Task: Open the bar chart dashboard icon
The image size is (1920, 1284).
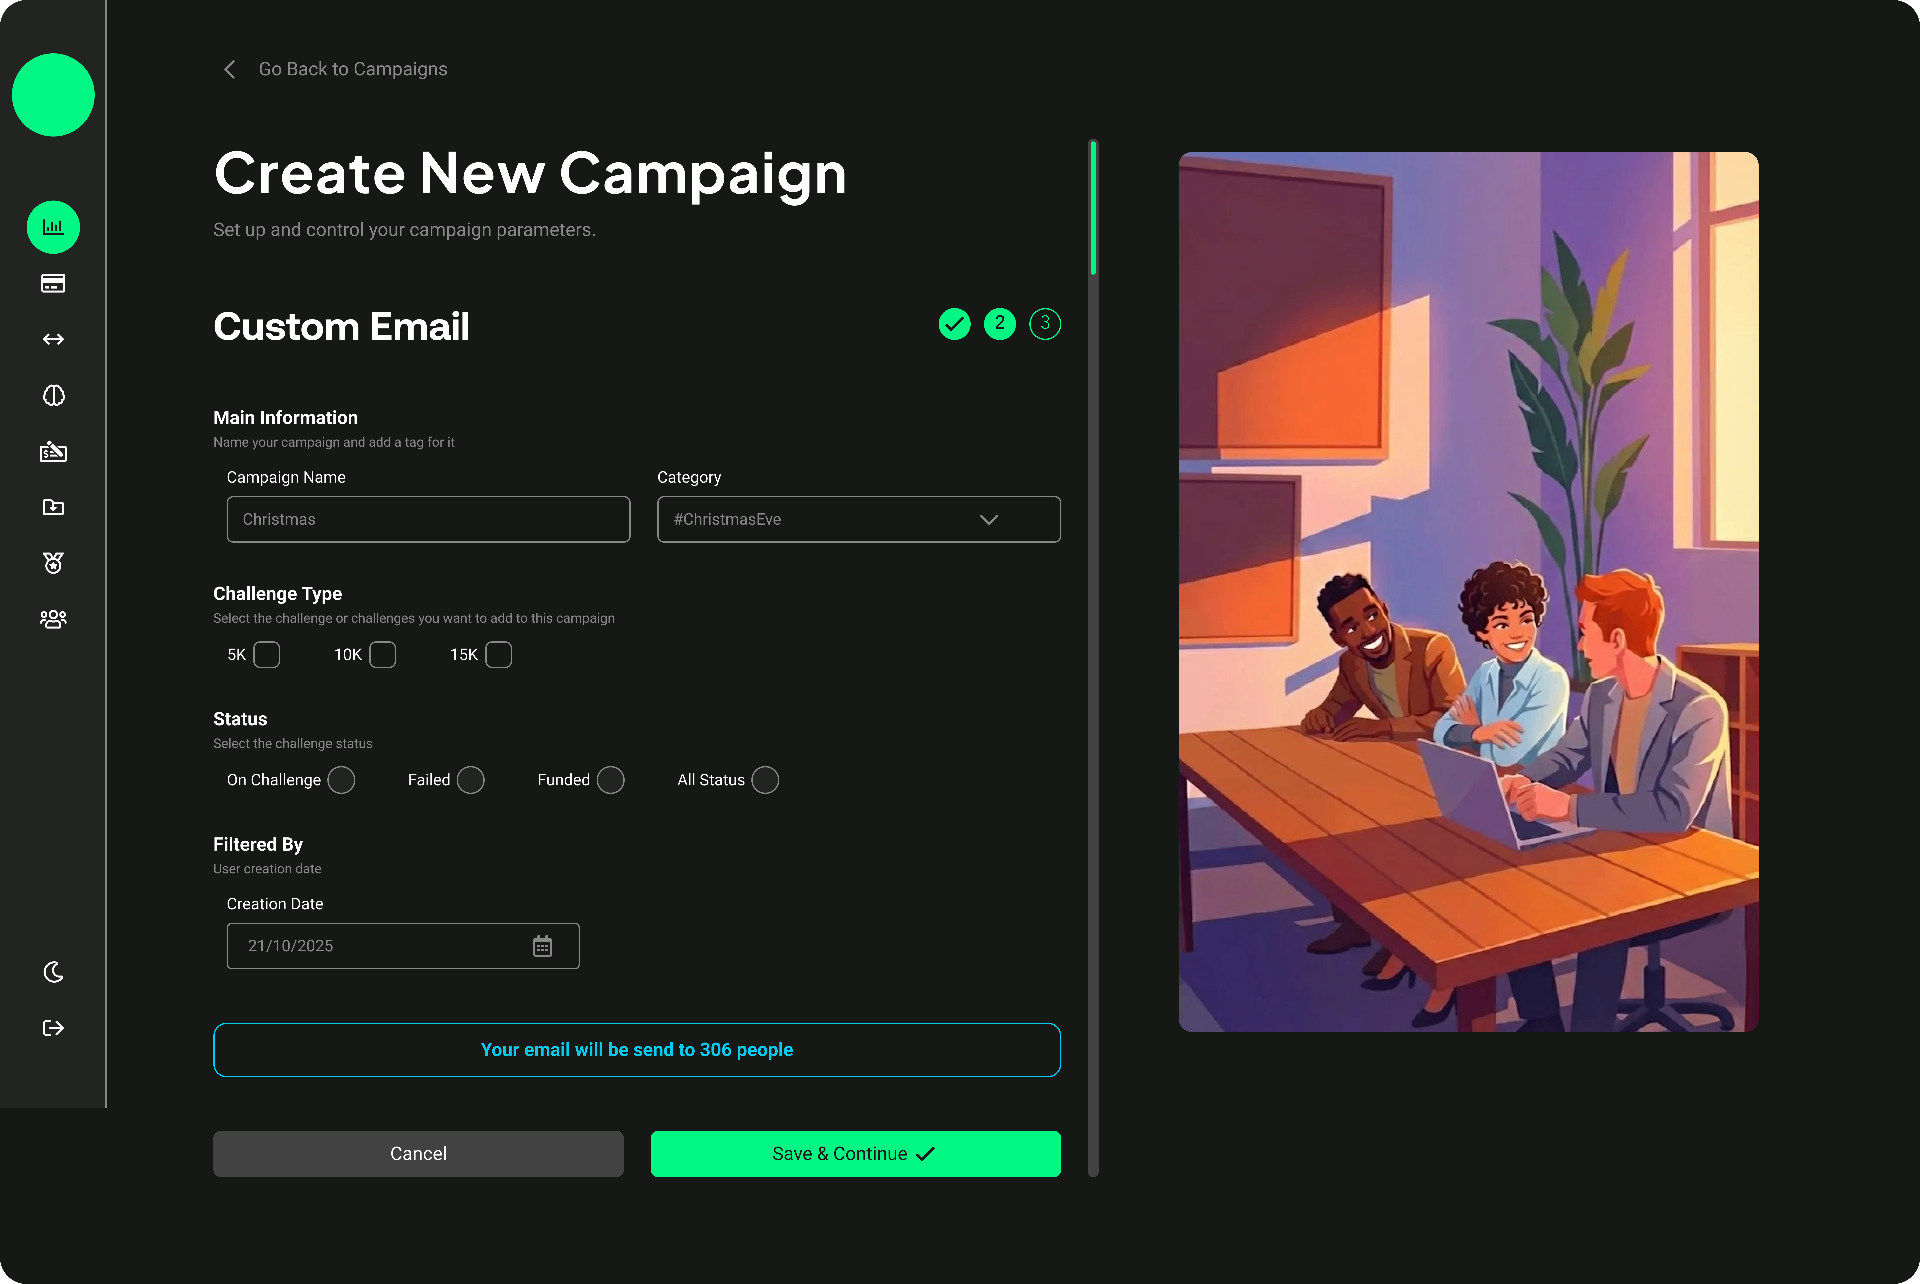Action: click(53, 227)
